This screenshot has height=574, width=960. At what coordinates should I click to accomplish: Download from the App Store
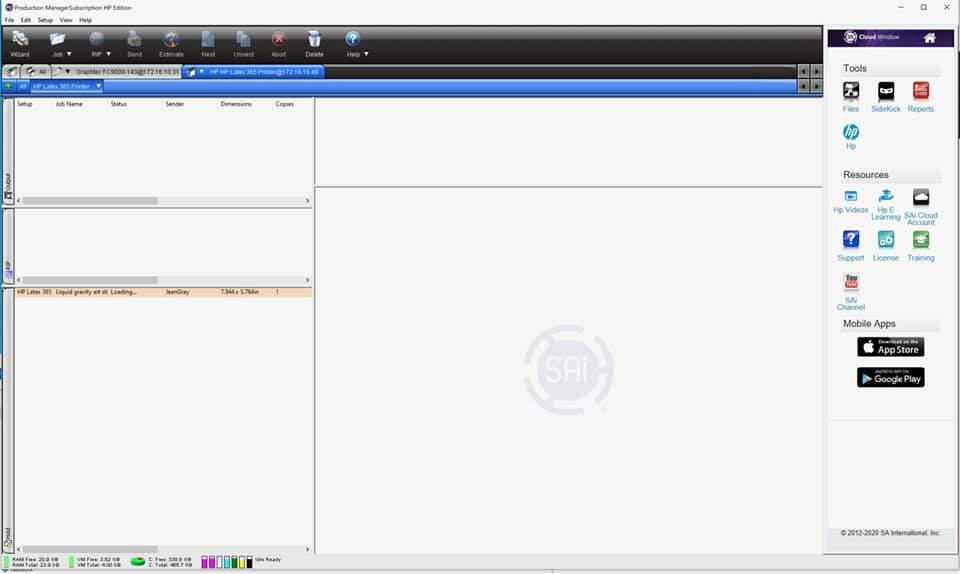tap(890, 347)
